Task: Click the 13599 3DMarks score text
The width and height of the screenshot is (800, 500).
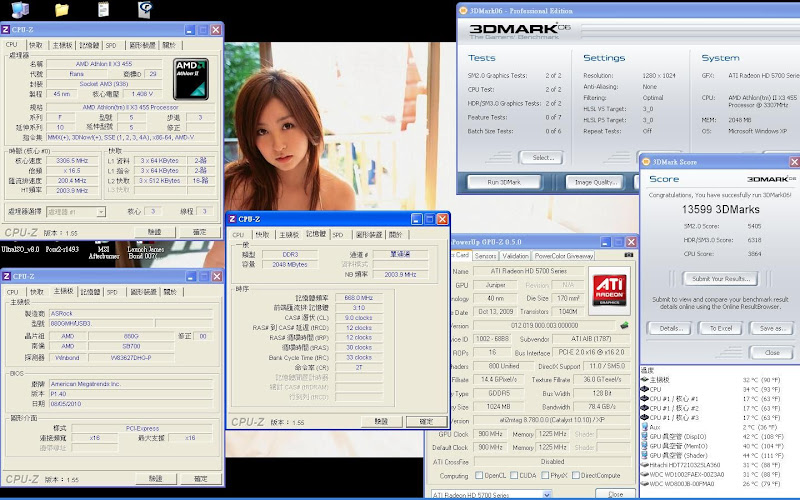Action: point(720,210)
